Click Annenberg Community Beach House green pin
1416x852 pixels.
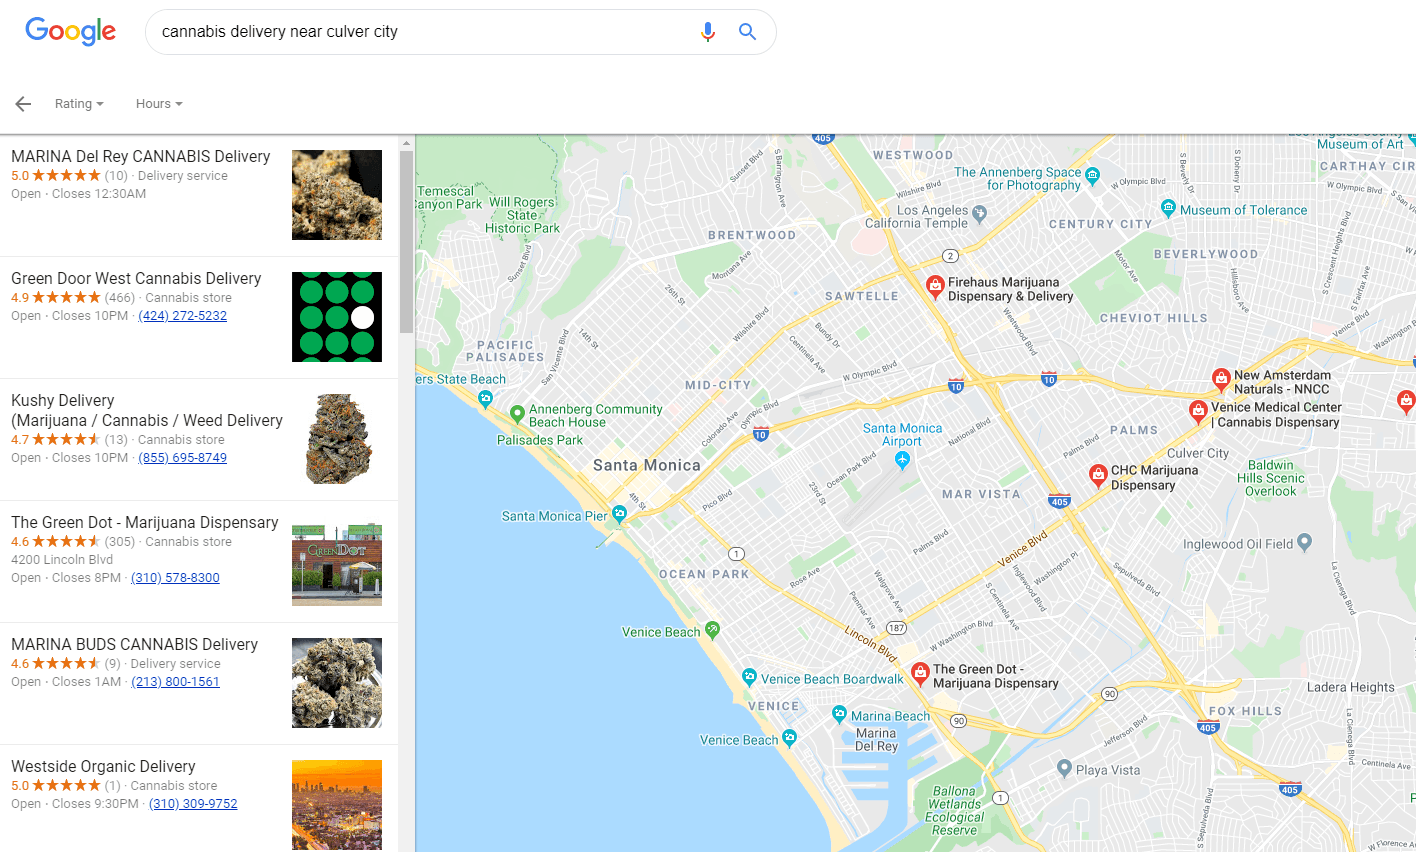[x=517, y=414]
